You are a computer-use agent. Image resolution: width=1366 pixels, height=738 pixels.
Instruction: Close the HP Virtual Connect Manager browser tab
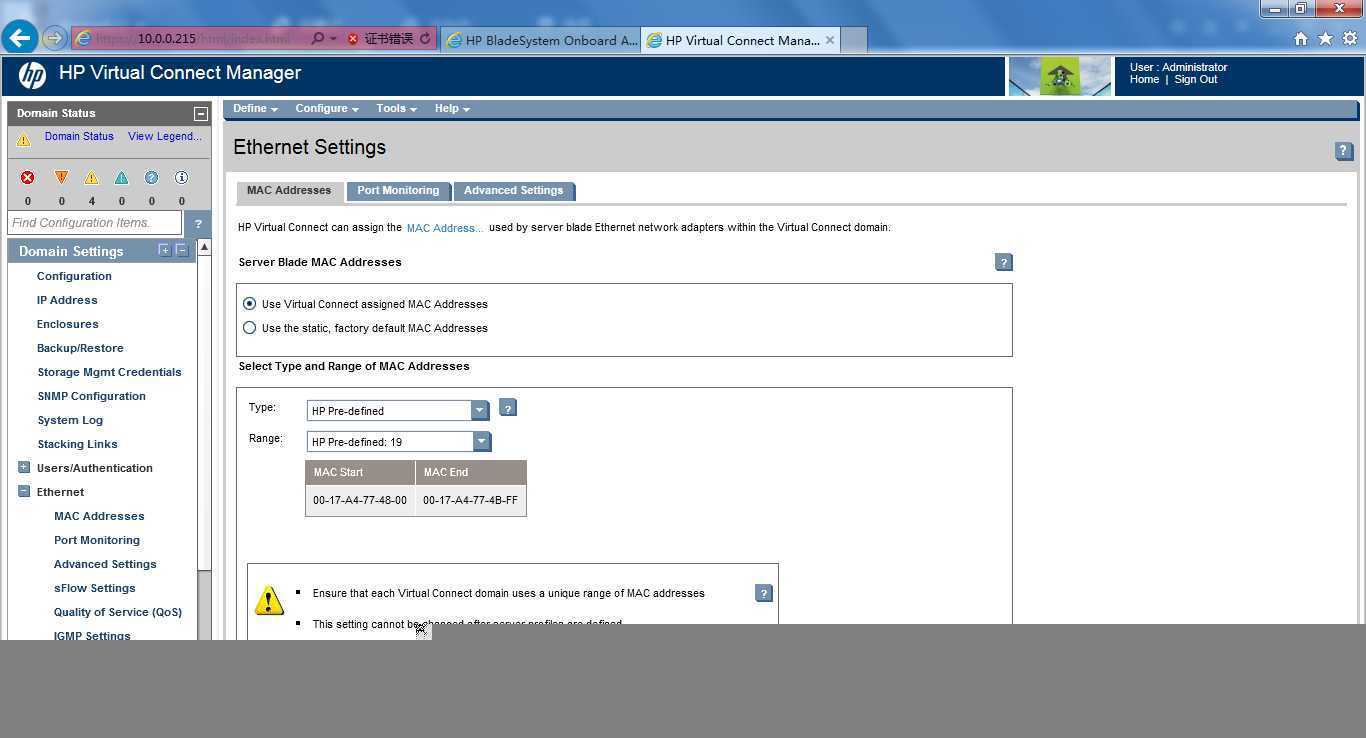pos(830,40)
